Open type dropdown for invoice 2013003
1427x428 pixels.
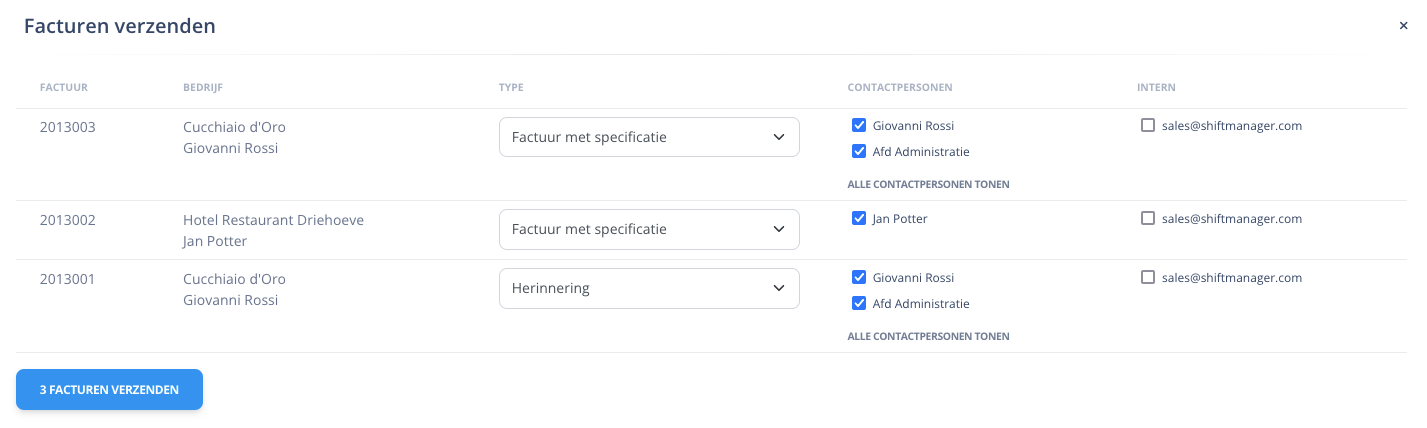[x=649, y=137]
